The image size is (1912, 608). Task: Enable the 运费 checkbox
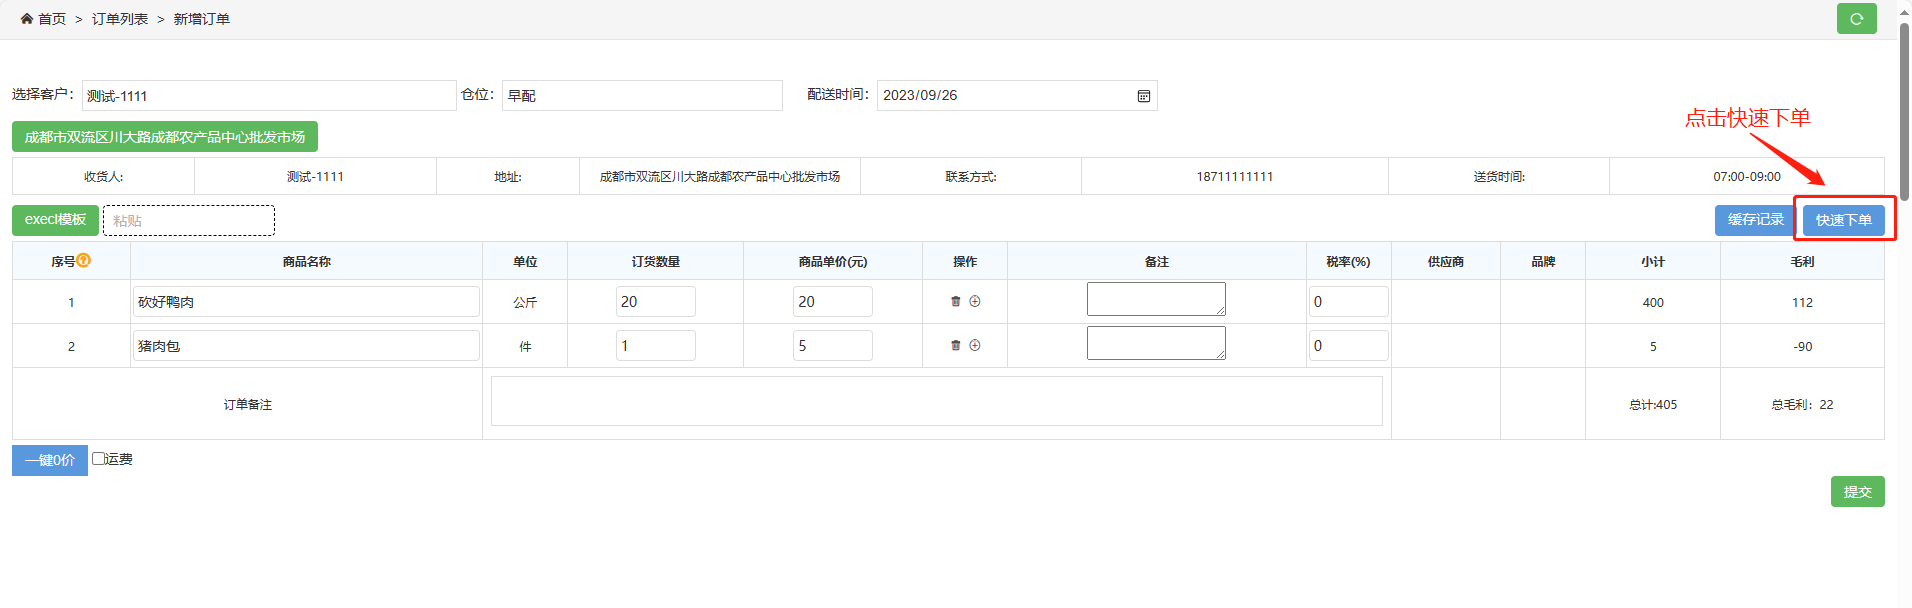pos(98,458)
